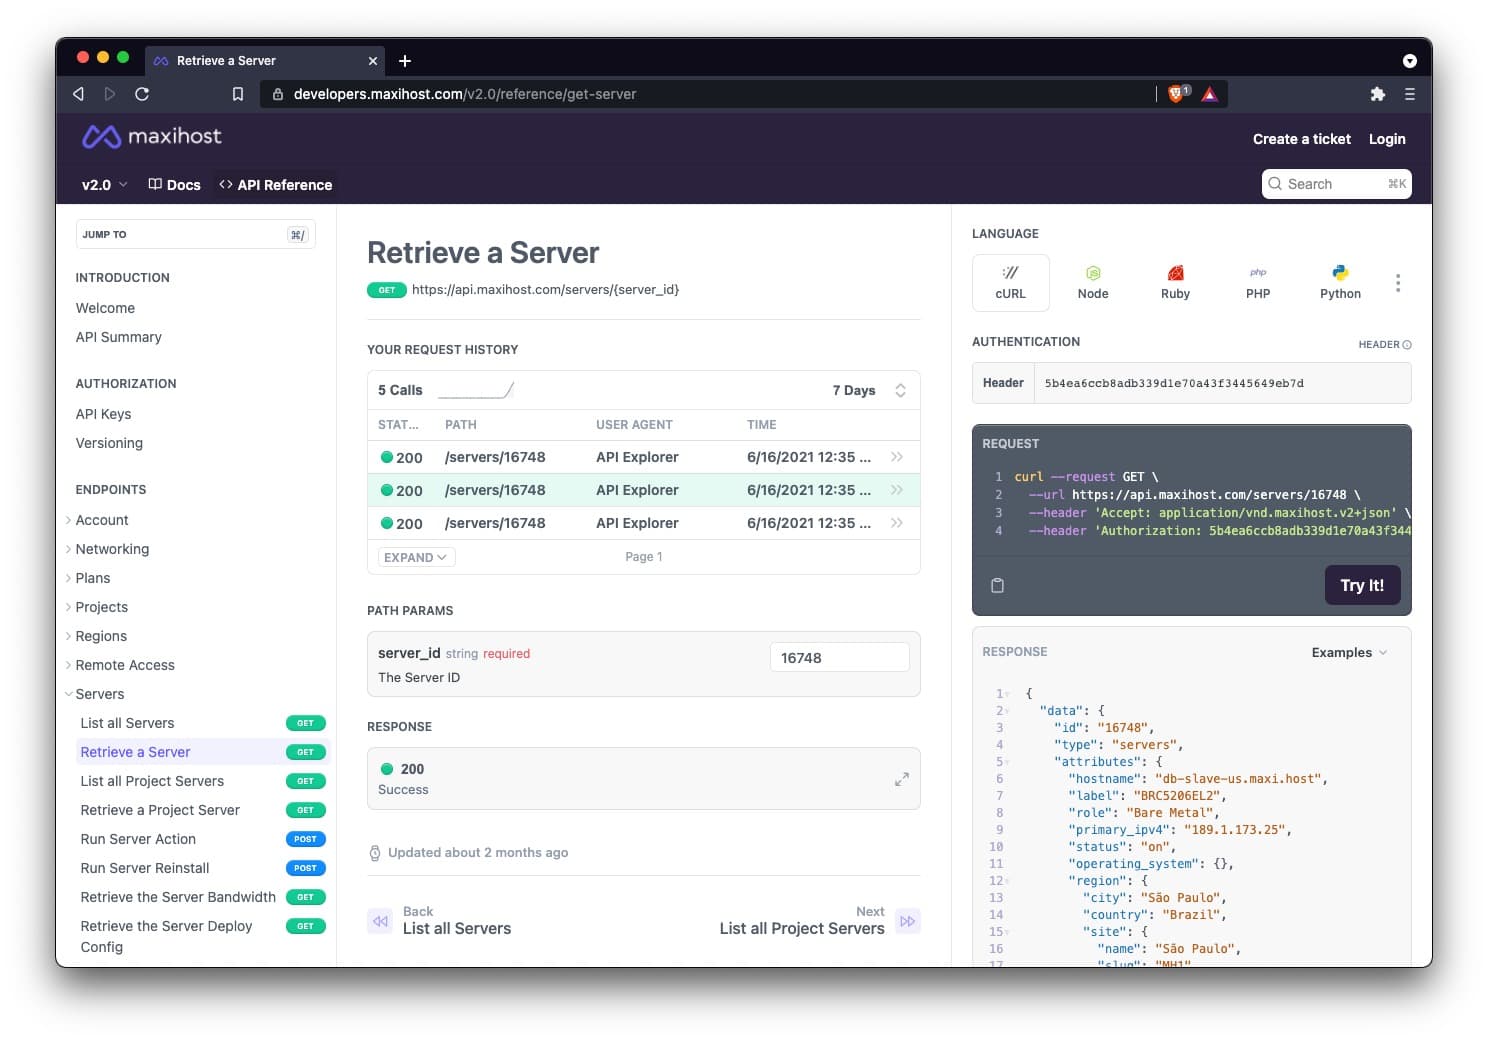This screenshot has height=1041, width=1488.
Task: Expand details of the first request history row
Action: click(897, 457)
